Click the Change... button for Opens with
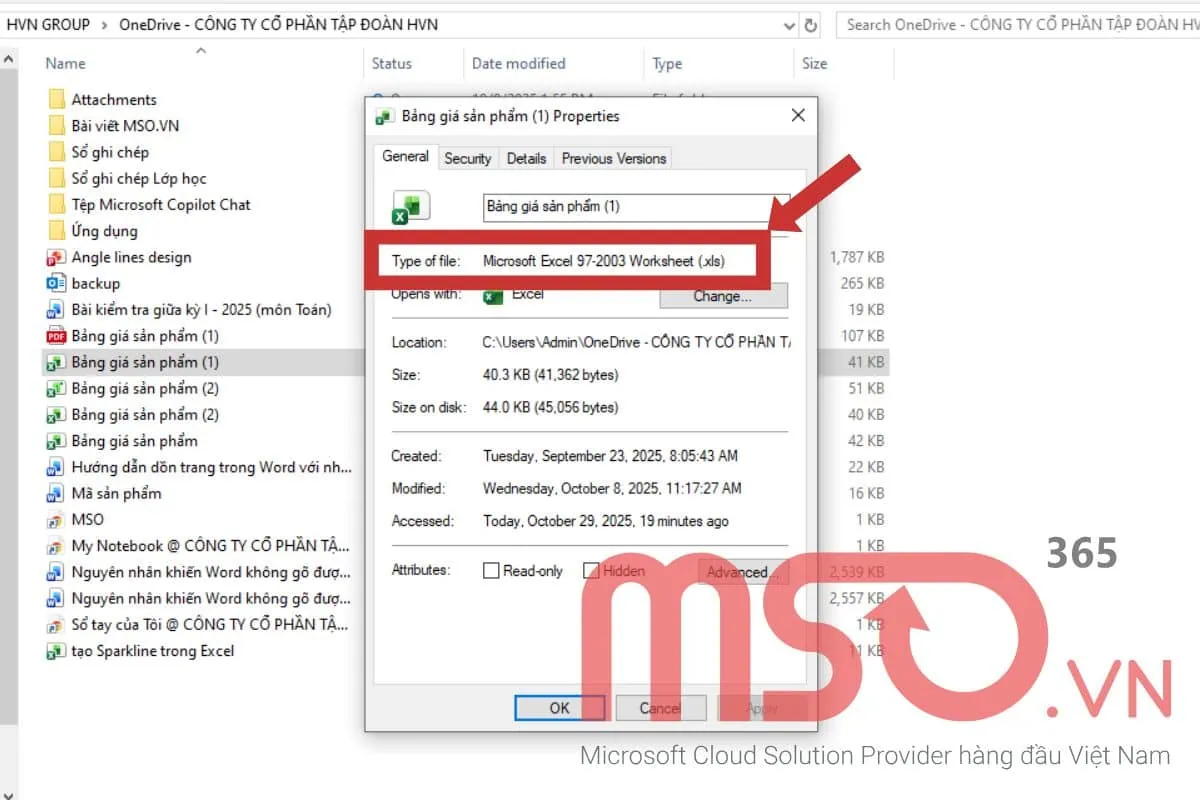1200x800 pixels. tap(723, 296)
